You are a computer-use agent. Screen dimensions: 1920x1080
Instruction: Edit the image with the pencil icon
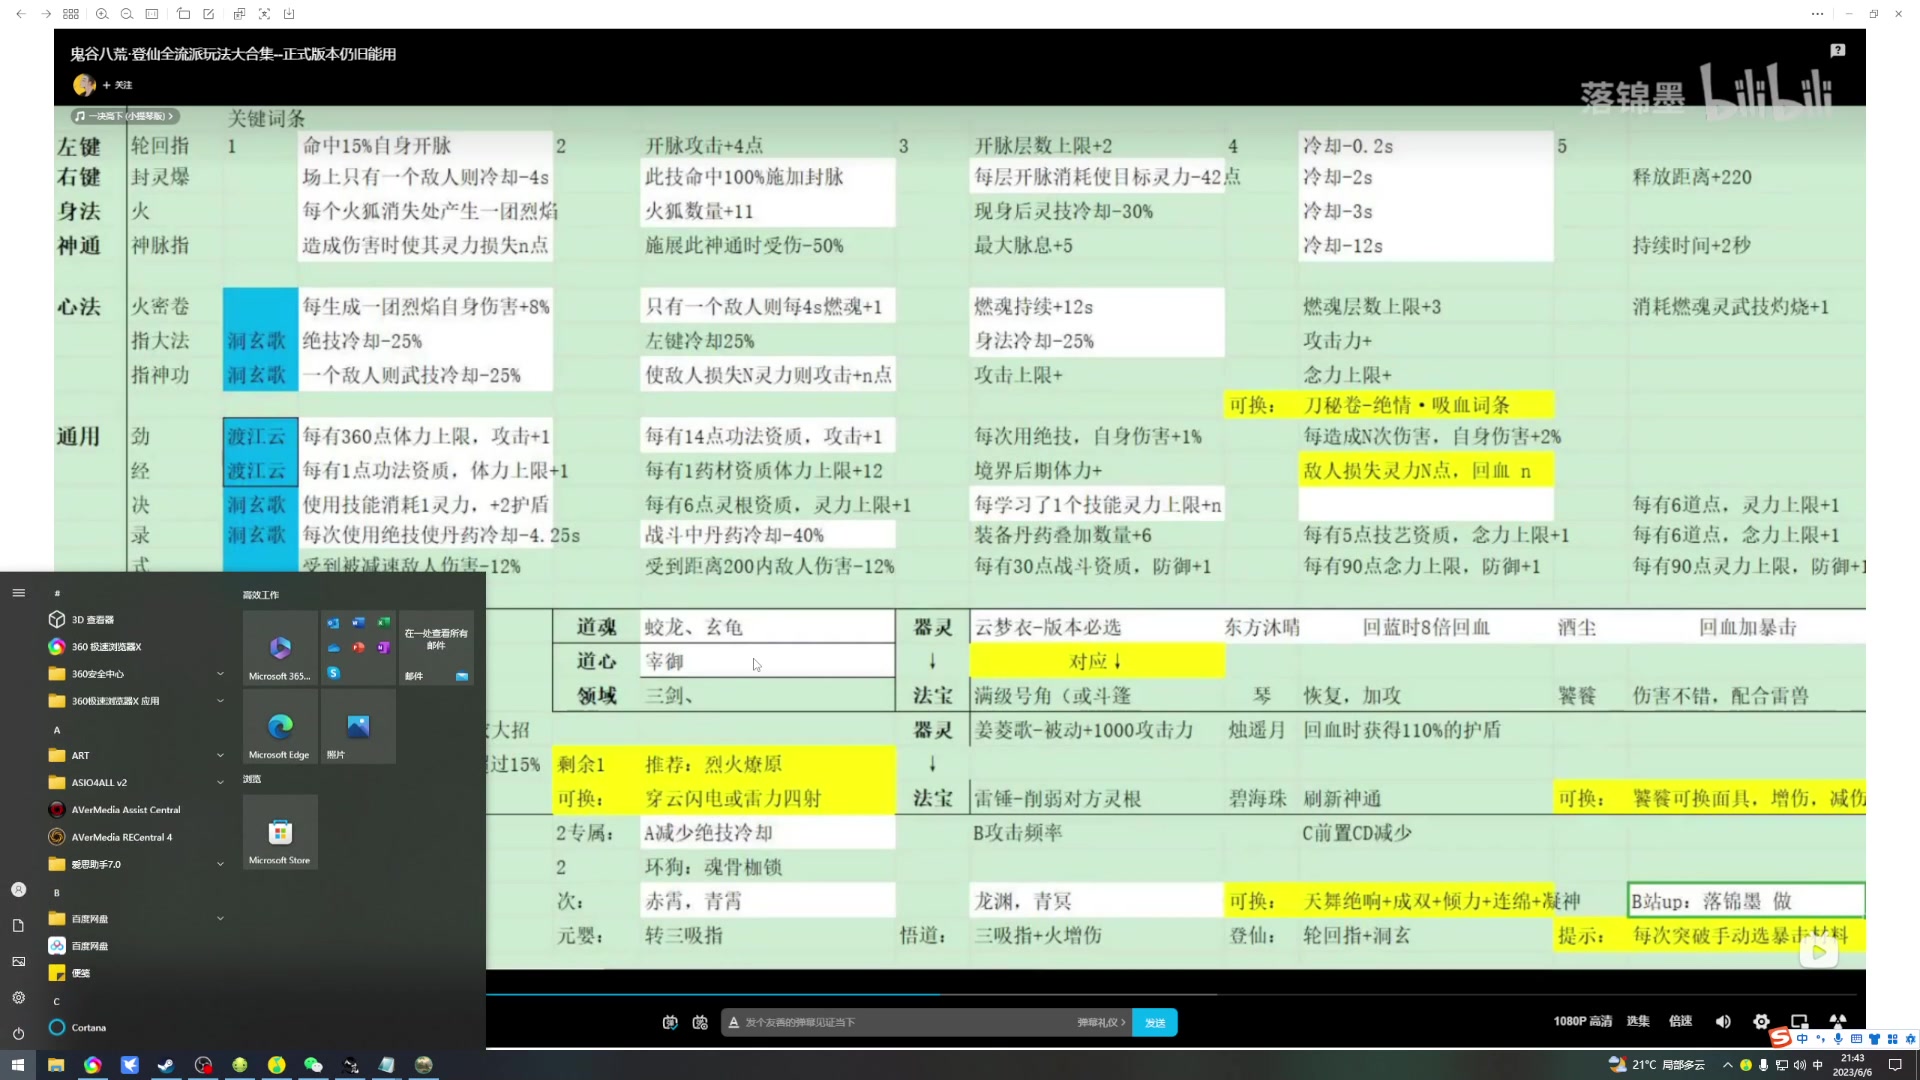[x=208, y=14]
